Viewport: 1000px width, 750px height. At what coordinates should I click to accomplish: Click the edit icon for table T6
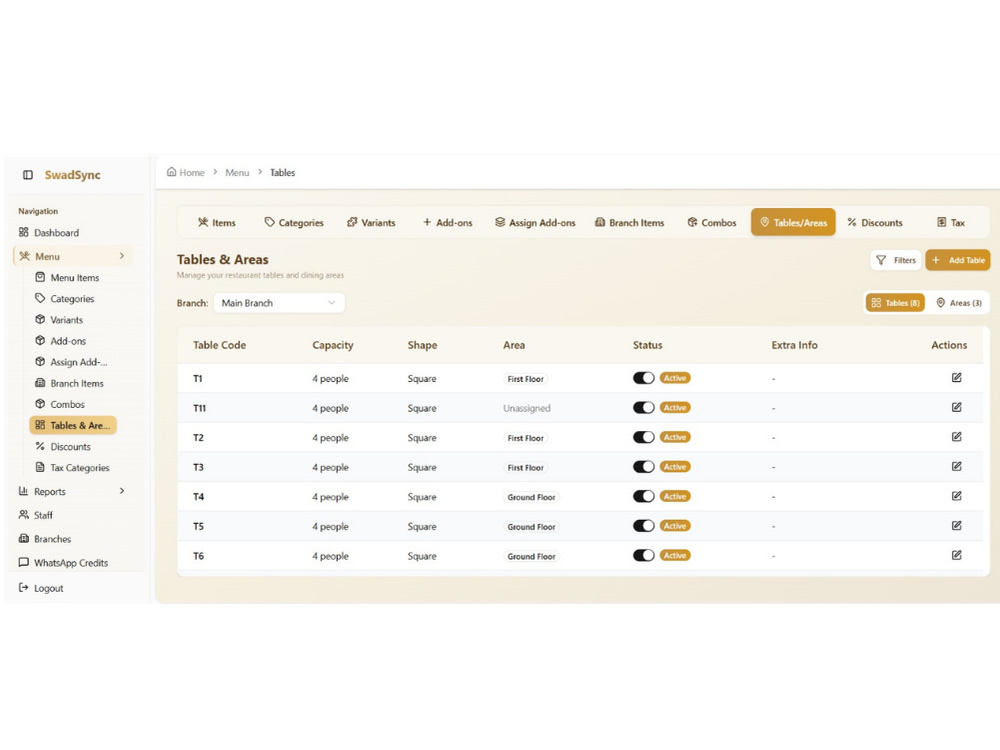(x=956, y=555)
